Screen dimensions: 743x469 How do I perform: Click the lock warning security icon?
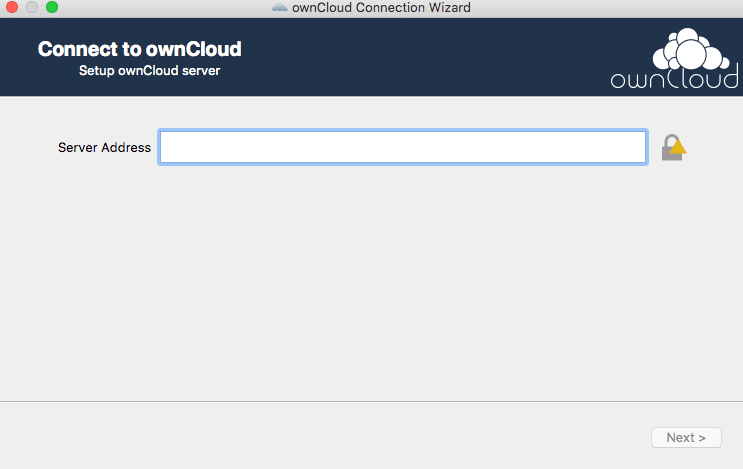pos(674,148)
